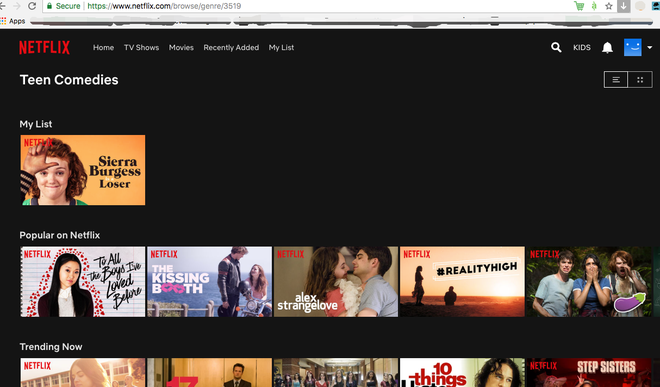The width and height of the screenshot is (660, 387).
Task: Click the download arrow extension icon
Action: click(623, 6)
